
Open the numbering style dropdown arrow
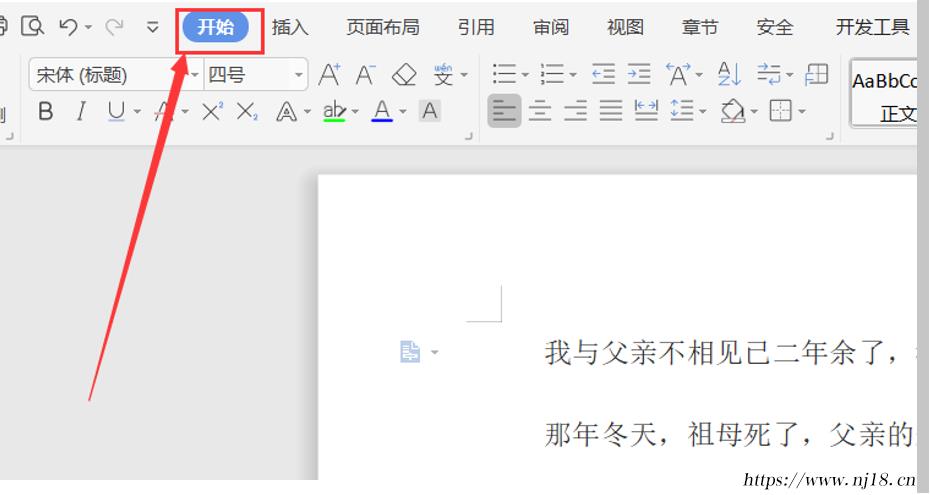pyautogui.click(x=572, y=75)
